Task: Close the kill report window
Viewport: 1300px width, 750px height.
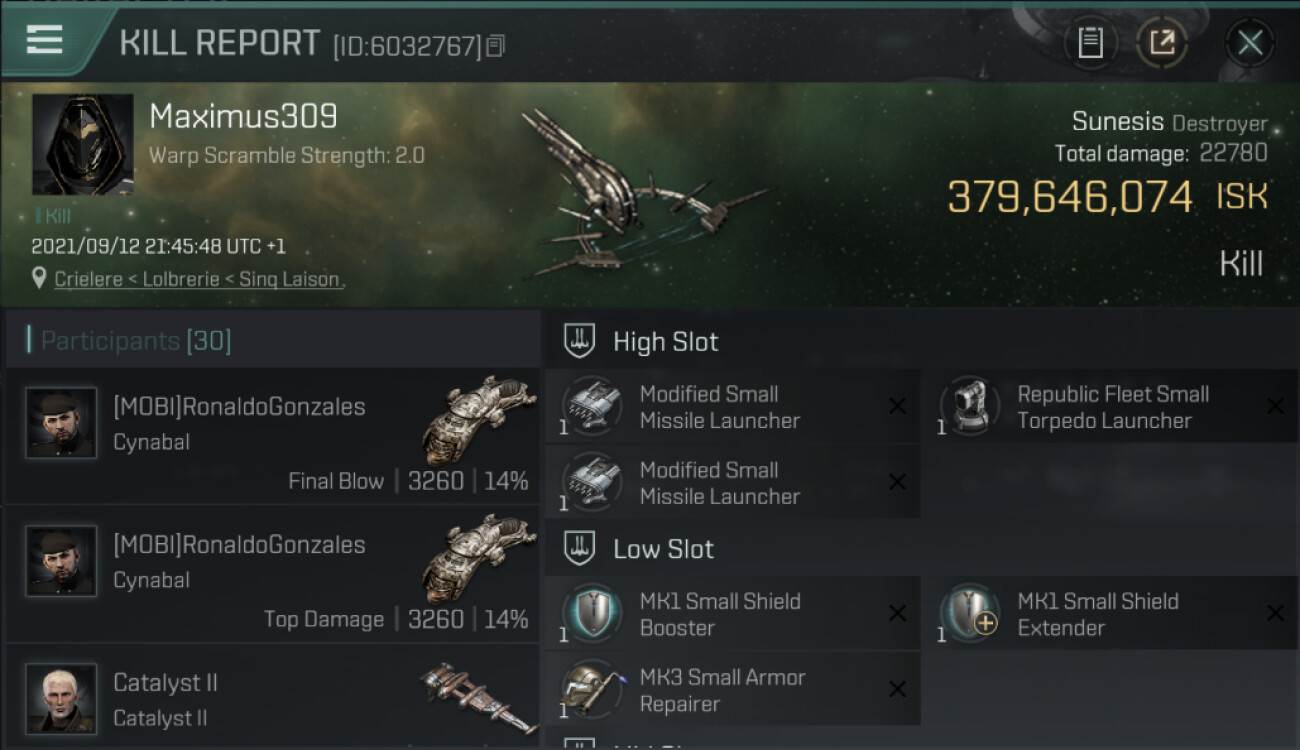Action: pos(1250,43)
